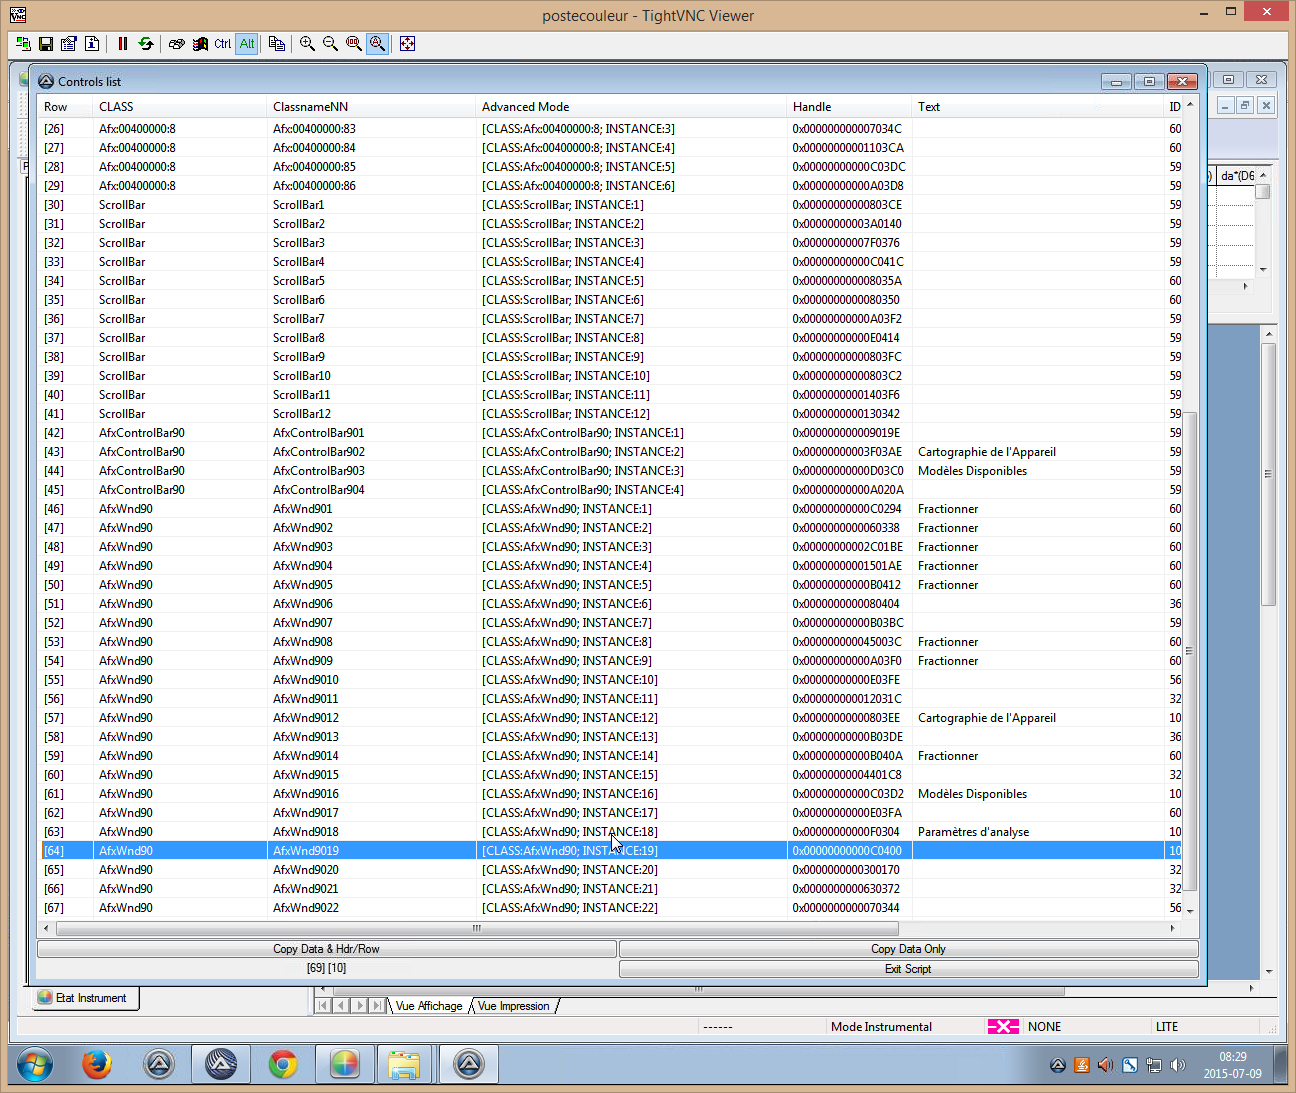Click the horizontal scrollbar right arrow in Controls list
This screenshot has width=1296, height=1093.
[x=1172, y=928]
